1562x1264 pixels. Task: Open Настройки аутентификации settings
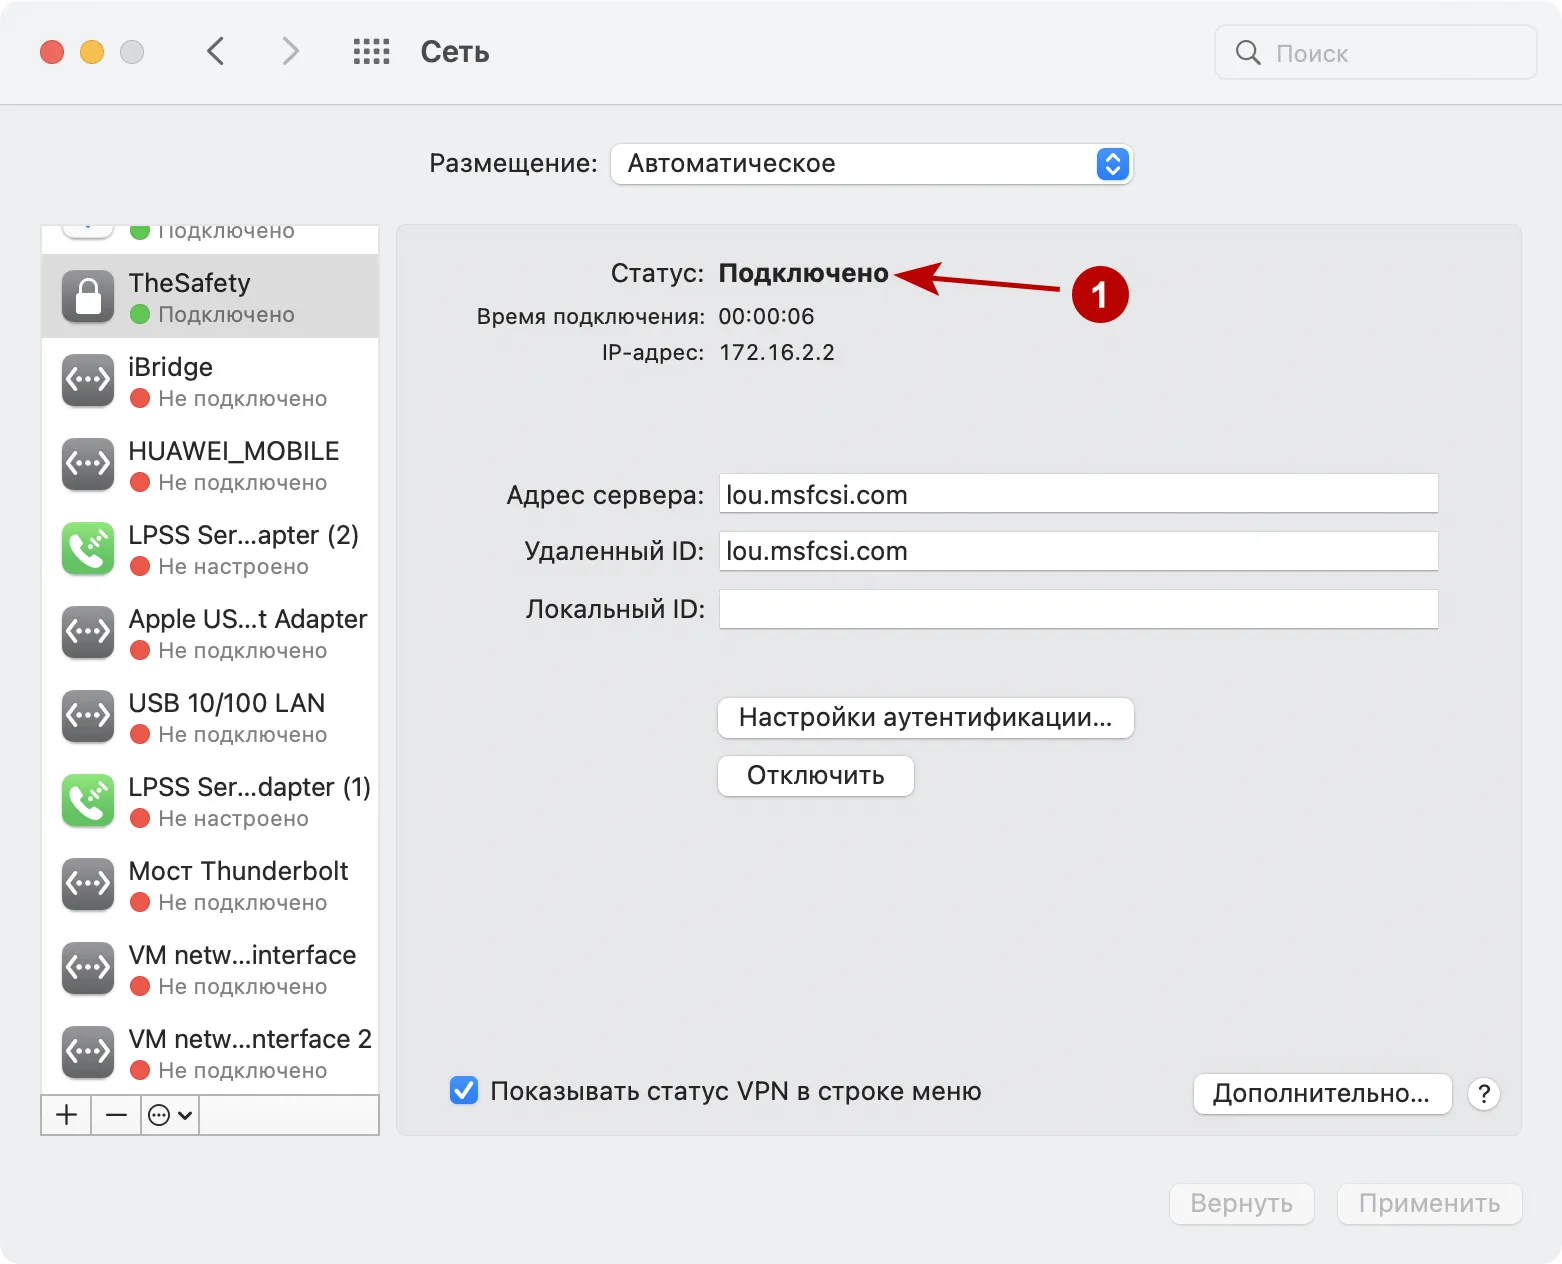(924, 717)
